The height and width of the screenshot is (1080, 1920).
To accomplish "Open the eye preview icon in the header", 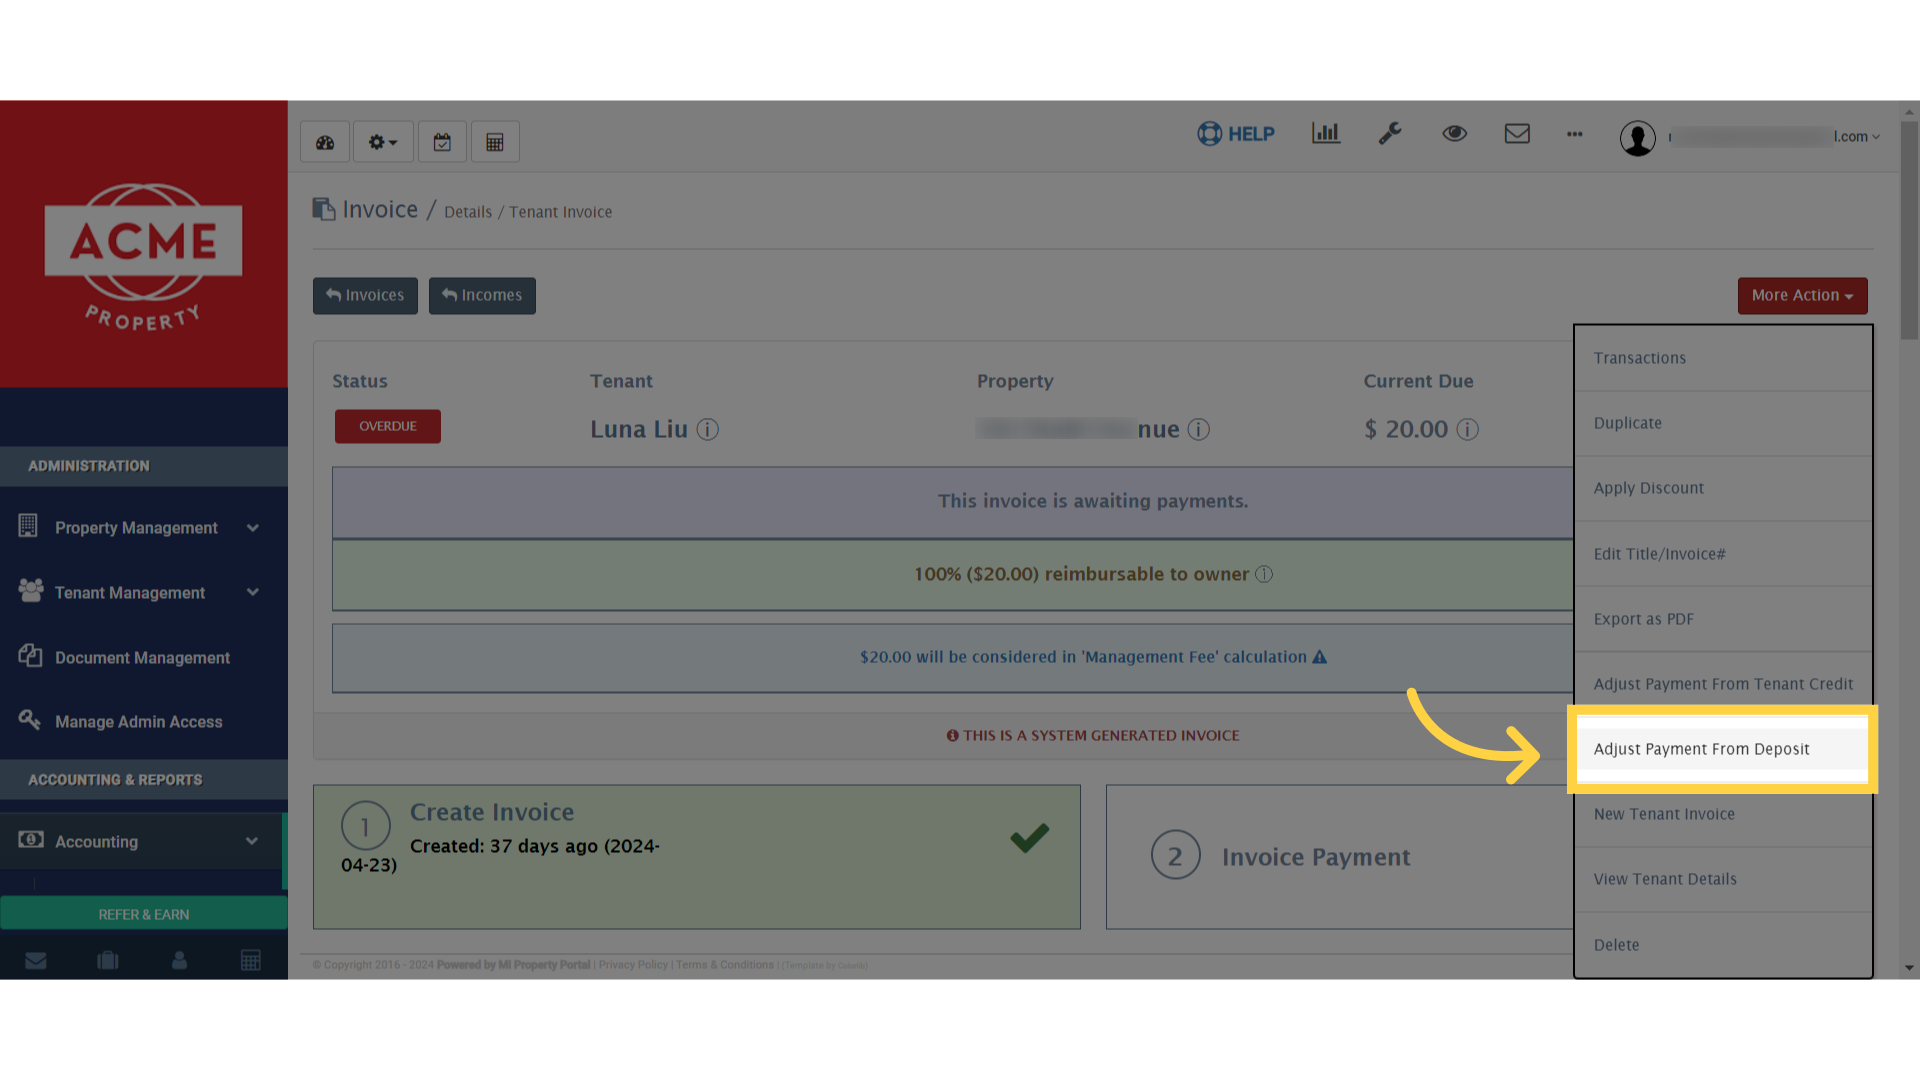I will click(x=1454, y=133).
